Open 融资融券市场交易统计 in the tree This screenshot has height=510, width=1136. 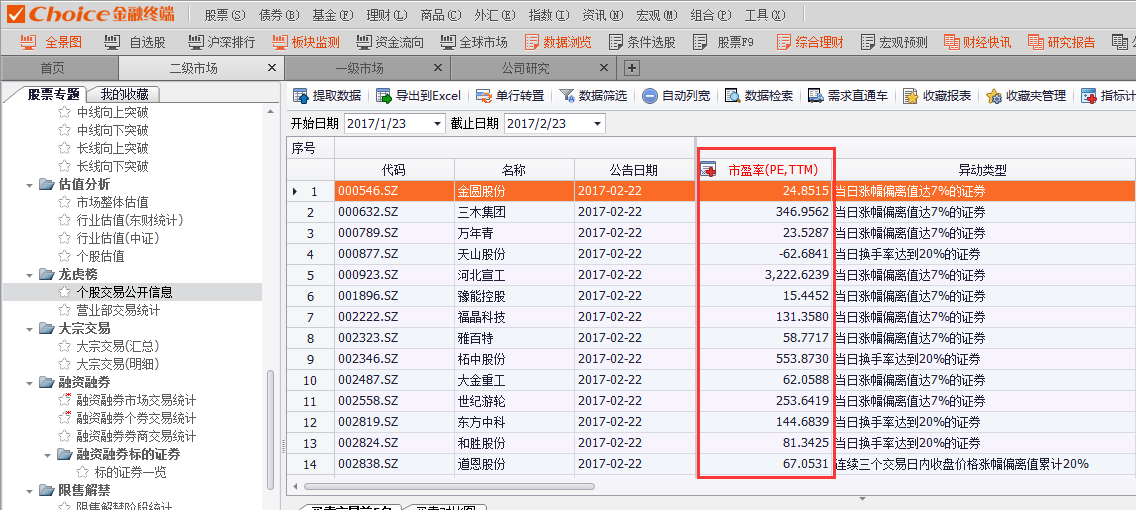tap(136, 401)
